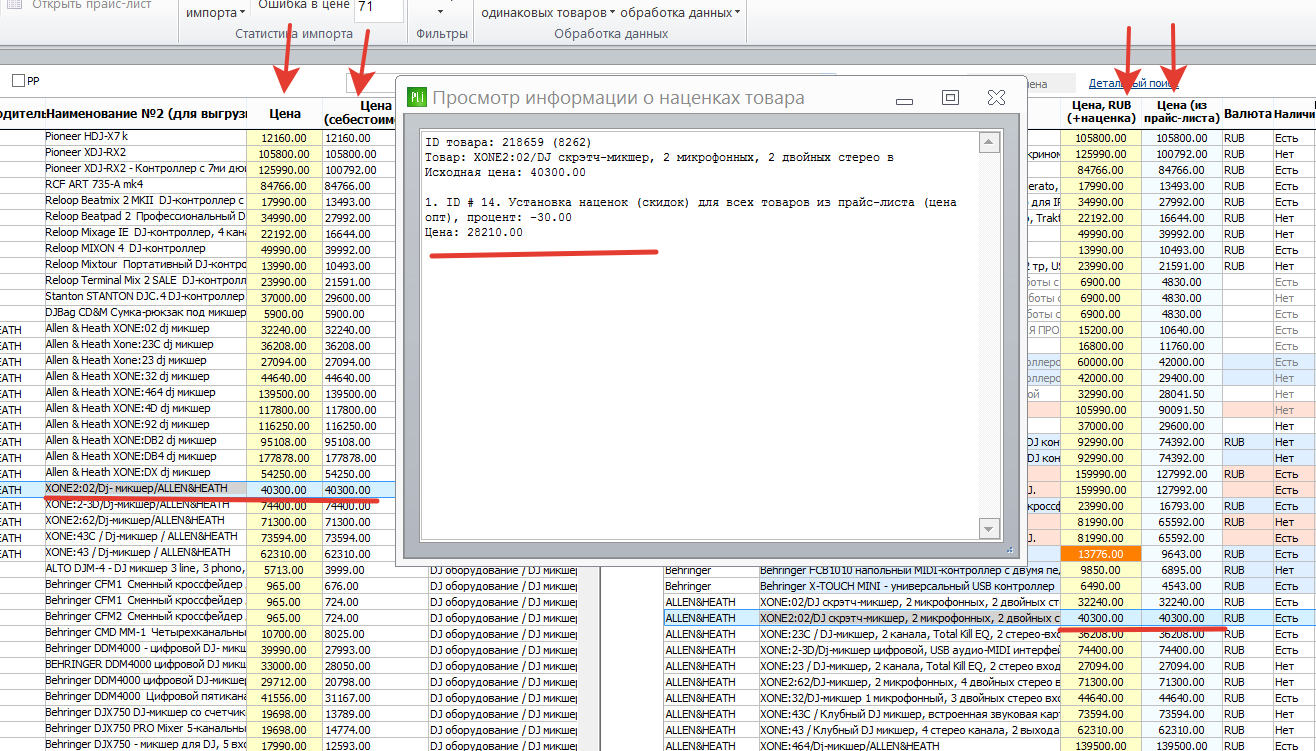Viewport: 1316px width, 751px height.
Task: Toggle the PP checkbox
Action: coord(18,80)
